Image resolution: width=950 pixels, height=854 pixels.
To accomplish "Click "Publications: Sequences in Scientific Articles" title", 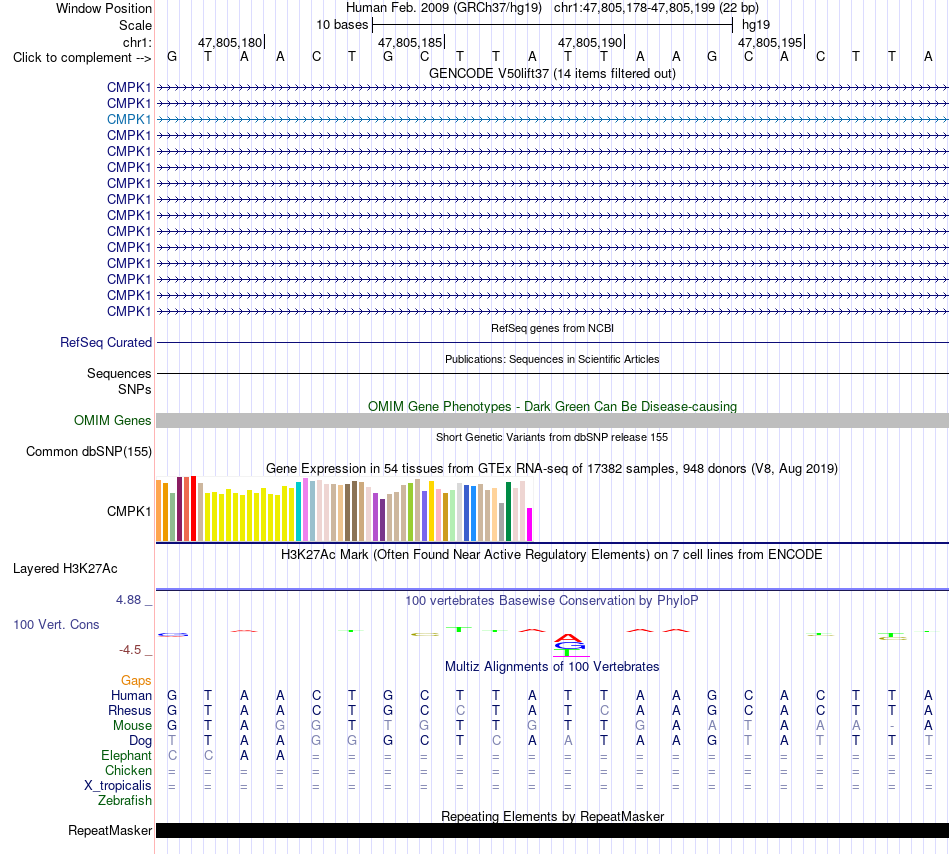I will coord(553,359).
